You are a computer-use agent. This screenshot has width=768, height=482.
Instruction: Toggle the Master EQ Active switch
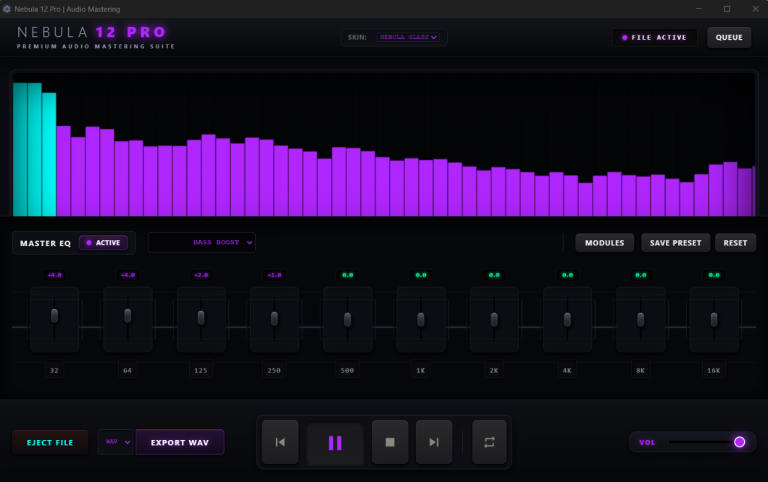pos(103,243)
